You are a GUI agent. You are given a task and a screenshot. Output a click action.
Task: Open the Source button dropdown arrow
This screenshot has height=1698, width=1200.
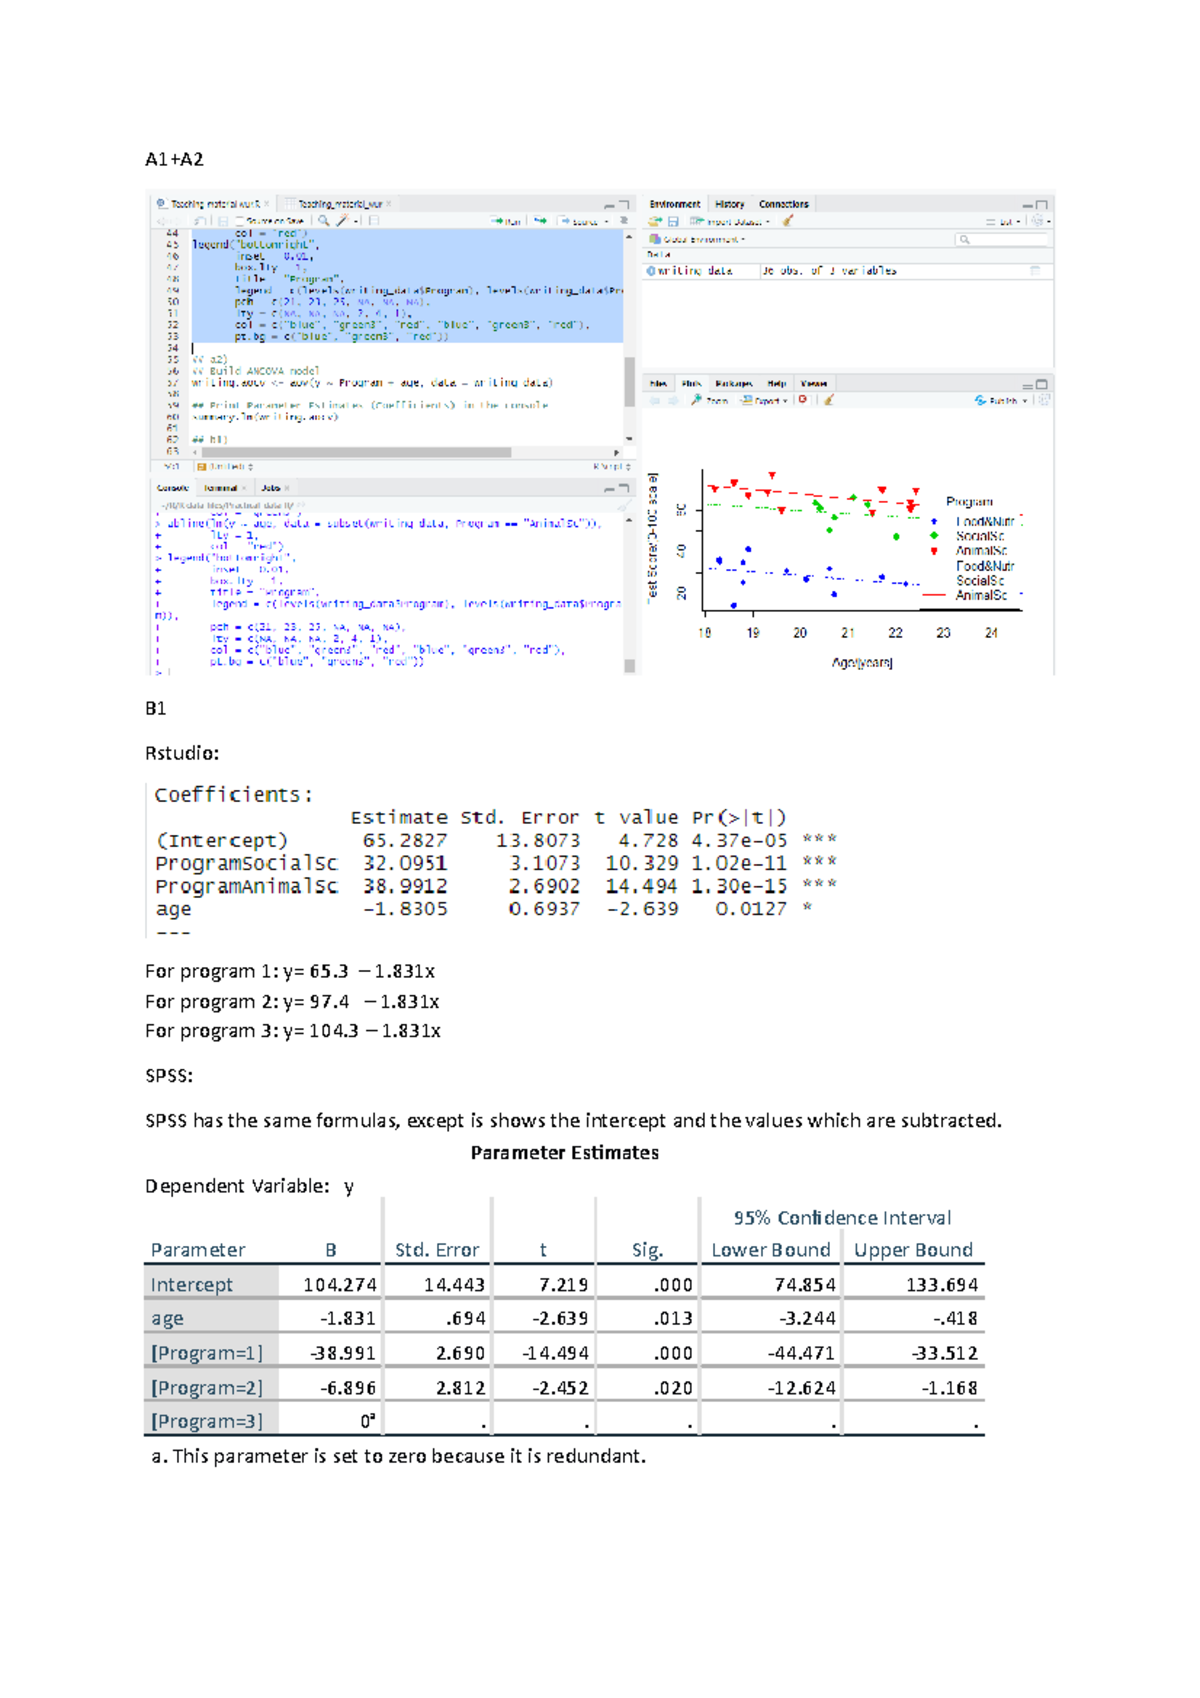coord(606,222)
